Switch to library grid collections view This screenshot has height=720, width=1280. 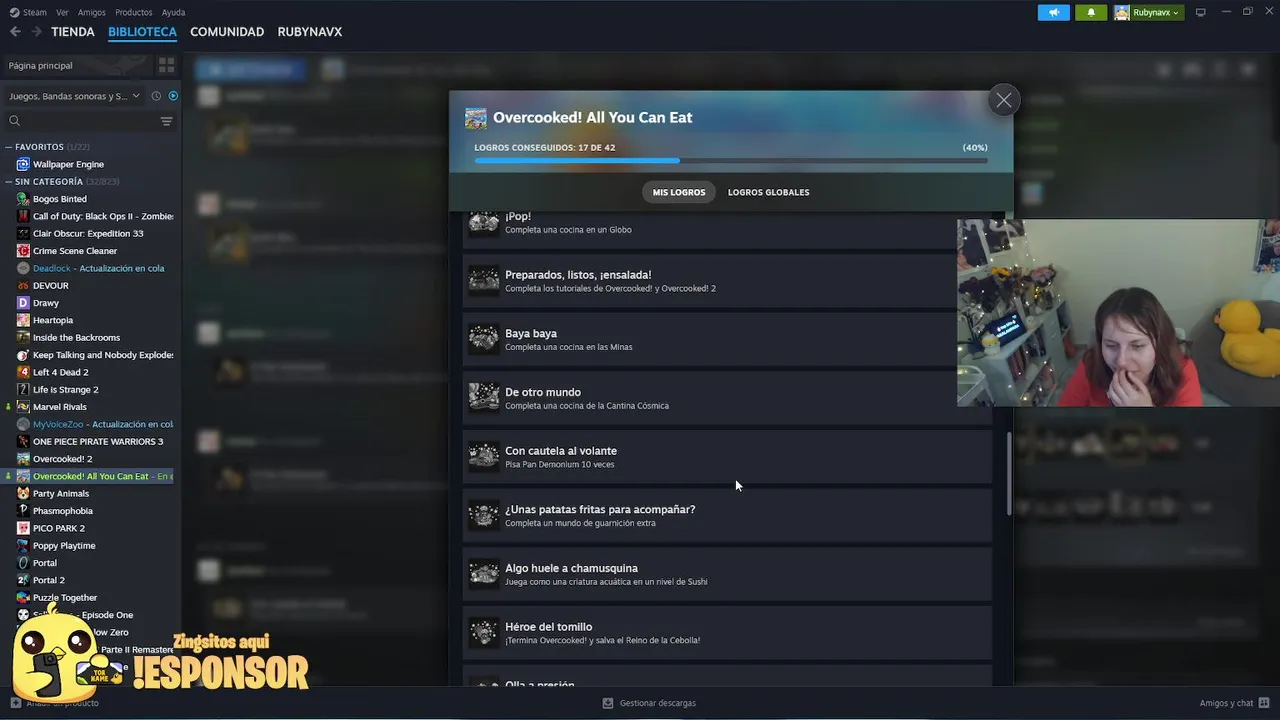tap(166, 65)
